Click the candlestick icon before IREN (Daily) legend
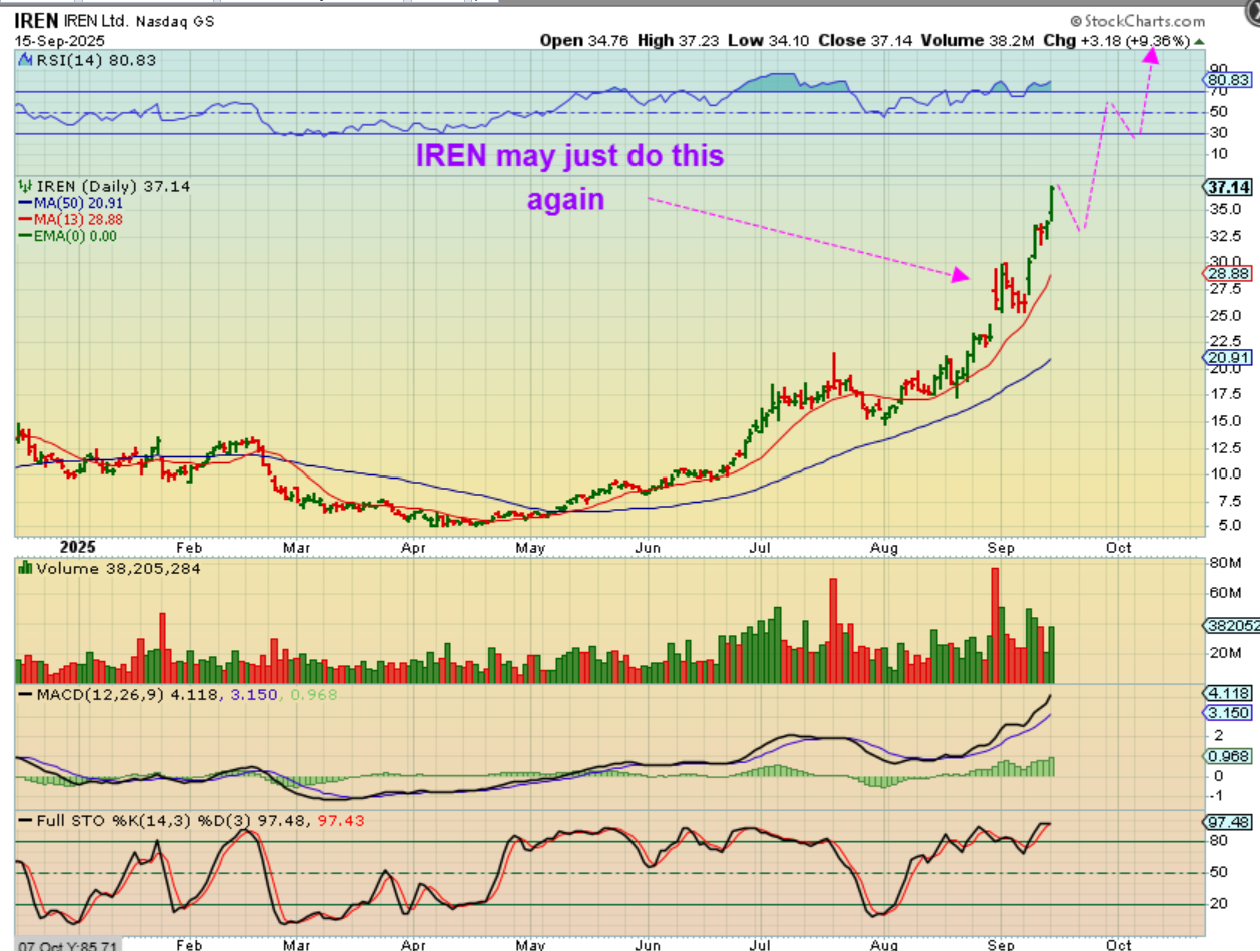1260x951 pixels. pos(25,186)
